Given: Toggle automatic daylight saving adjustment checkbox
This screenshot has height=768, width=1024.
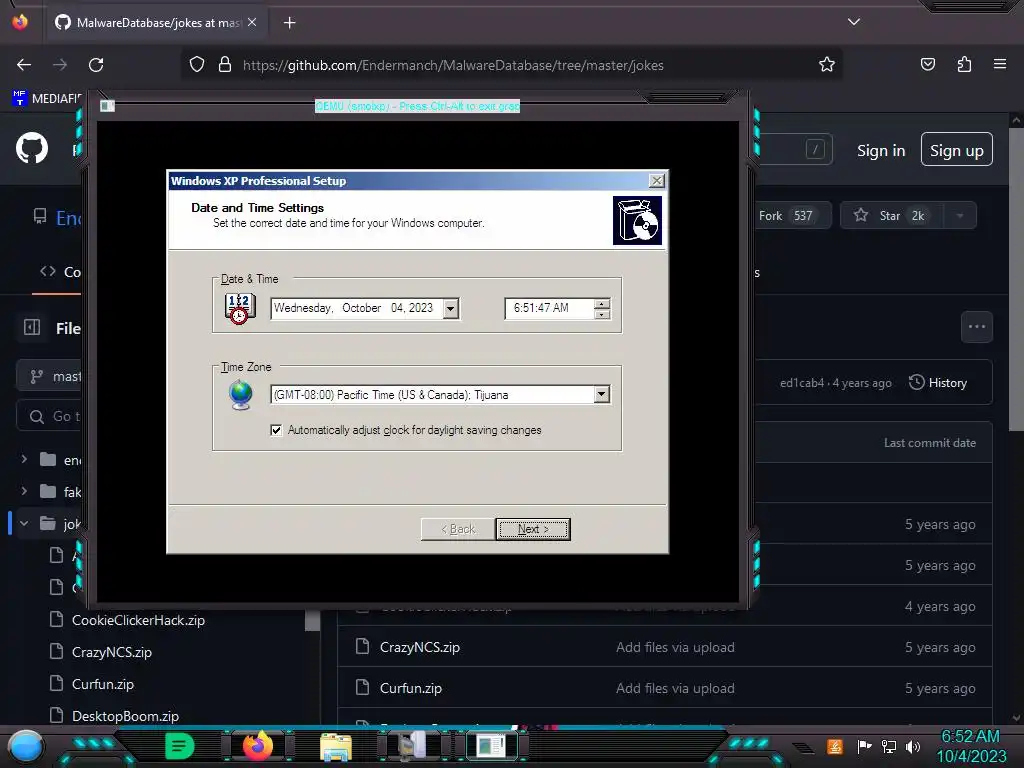Looking at the screenshot, I should click(276, 430).
